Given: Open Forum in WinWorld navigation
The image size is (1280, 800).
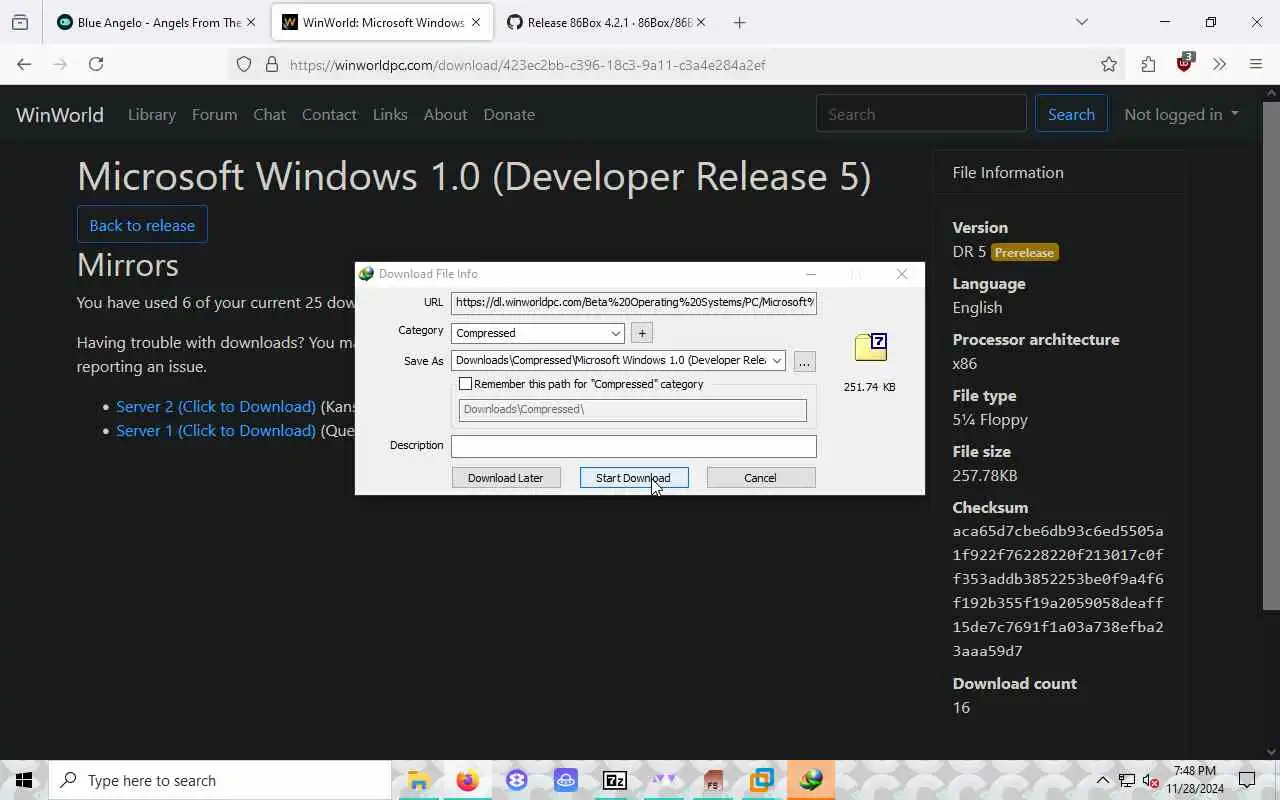Looking at the screenshot, I should [214, 114].
